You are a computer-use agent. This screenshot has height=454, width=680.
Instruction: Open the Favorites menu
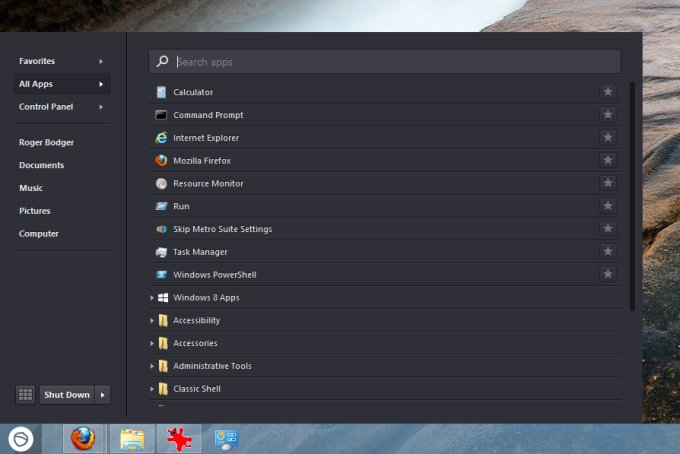click(x=62, y=61)
